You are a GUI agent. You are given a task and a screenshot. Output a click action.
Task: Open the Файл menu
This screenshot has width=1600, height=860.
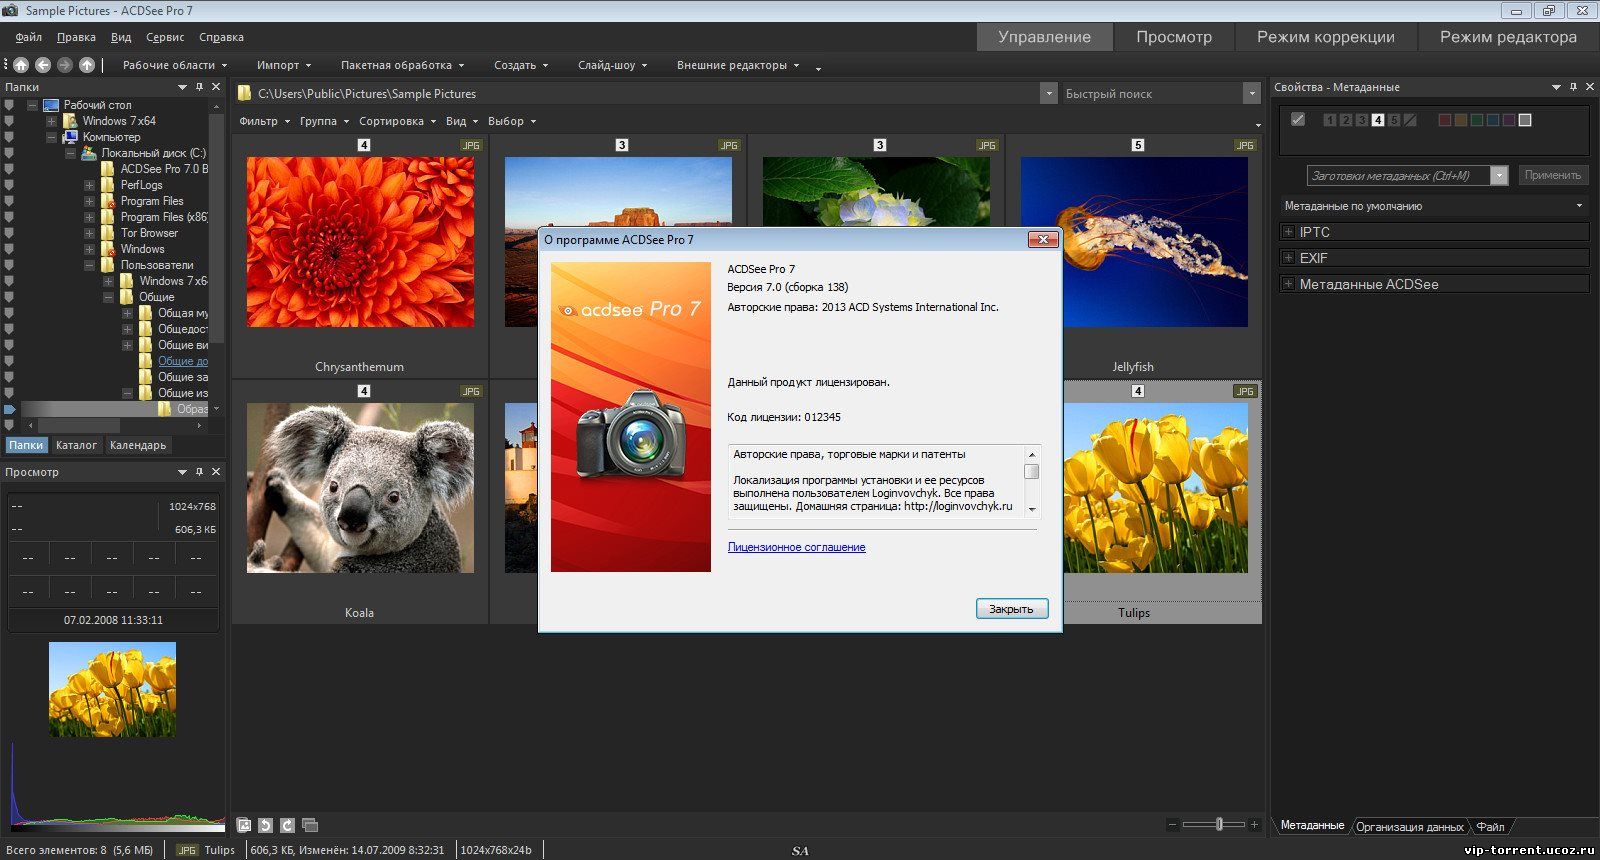click(28, 37)
